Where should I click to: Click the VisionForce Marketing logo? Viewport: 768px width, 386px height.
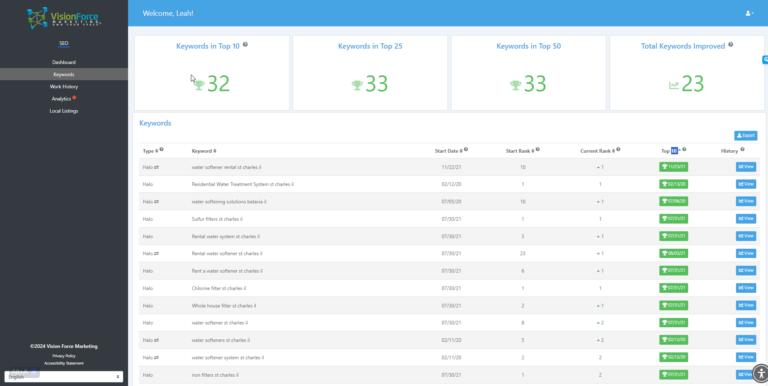pos(64,18)
